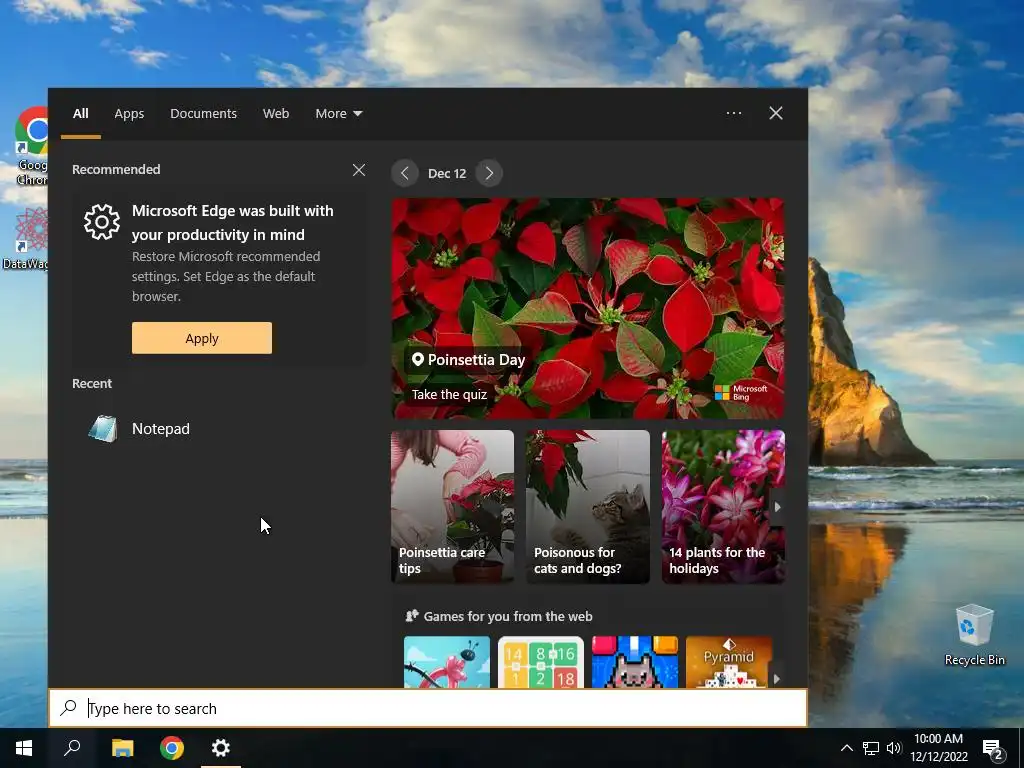Open the volume tray icon
Viewport: 1024px width, 768px height.
click(x=894, y=748)
